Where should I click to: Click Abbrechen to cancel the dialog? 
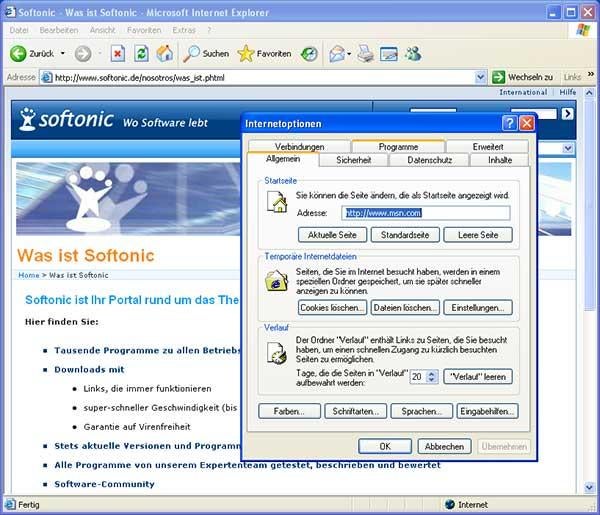pyautogui.click(x=444, y=447)
